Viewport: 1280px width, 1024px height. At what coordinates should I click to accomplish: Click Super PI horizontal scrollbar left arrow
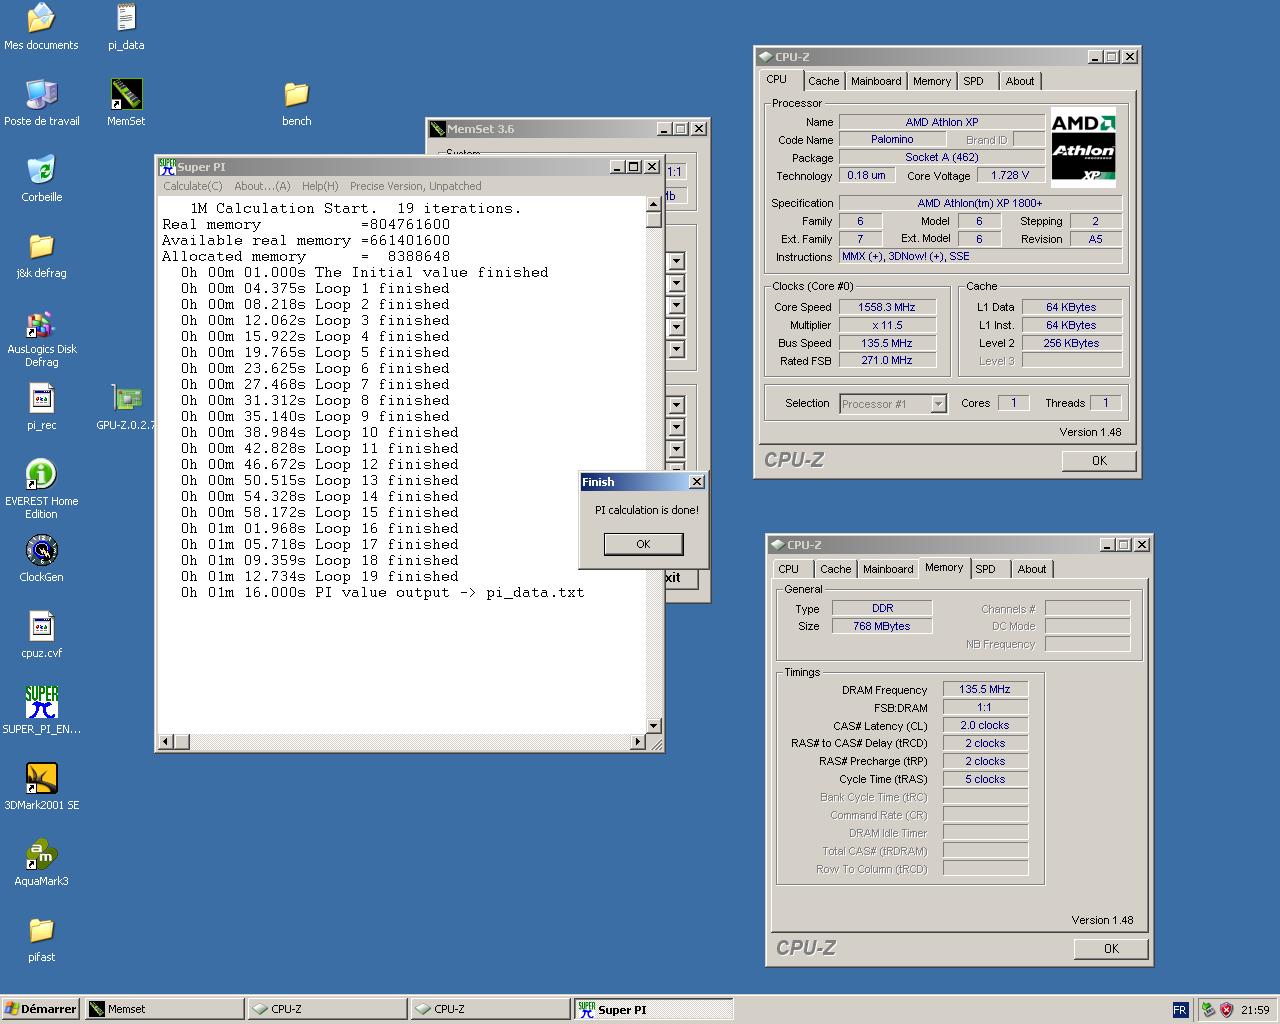point(166,742)
